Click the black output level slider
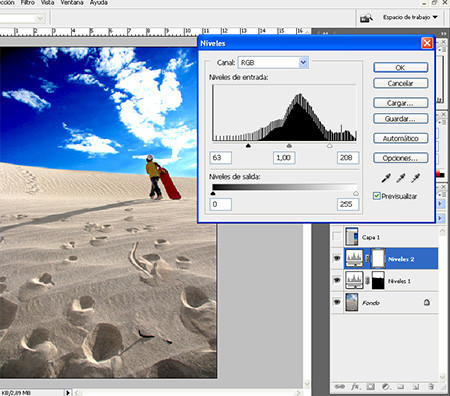This screenshot has height=396, width=450. pos(213,193)
